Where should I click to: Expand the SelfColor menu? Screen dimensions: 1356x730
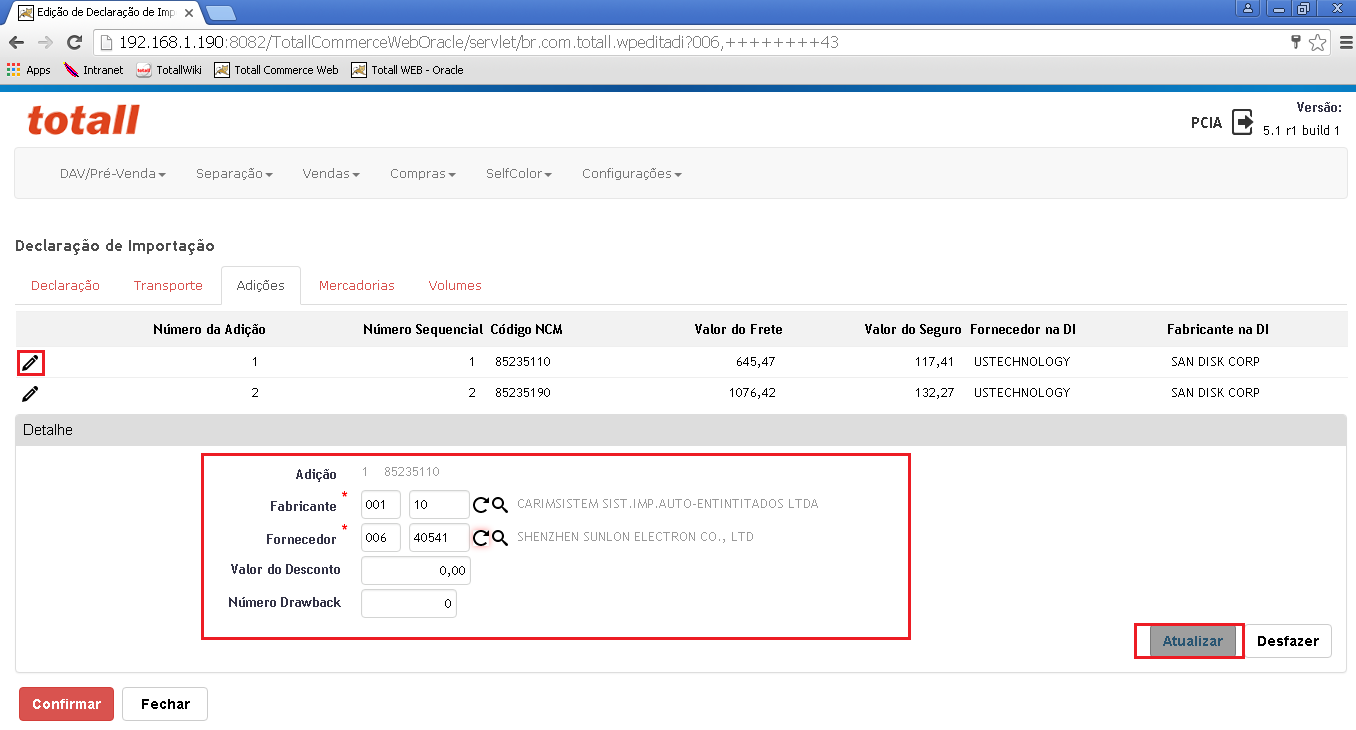click(520, 174)
